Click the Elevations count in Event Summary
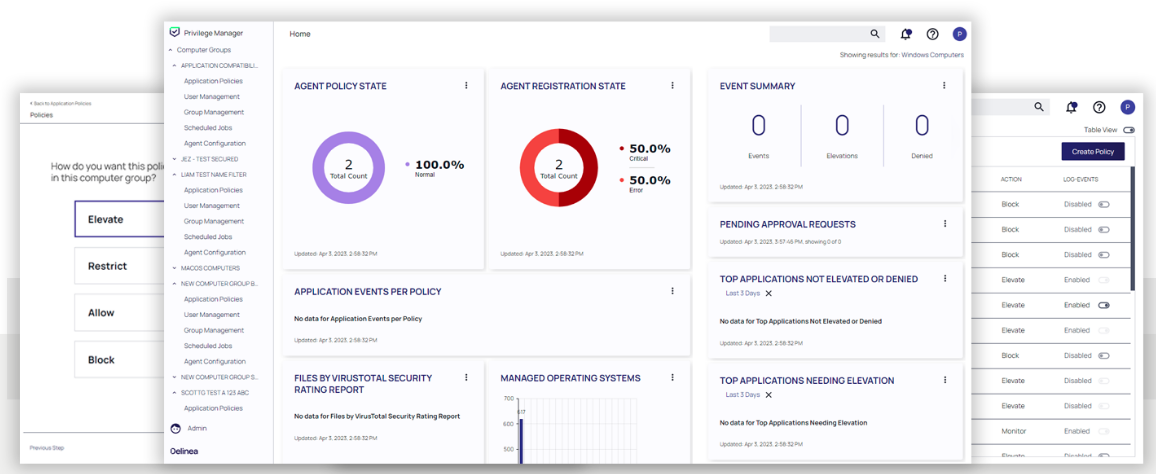 842,126
